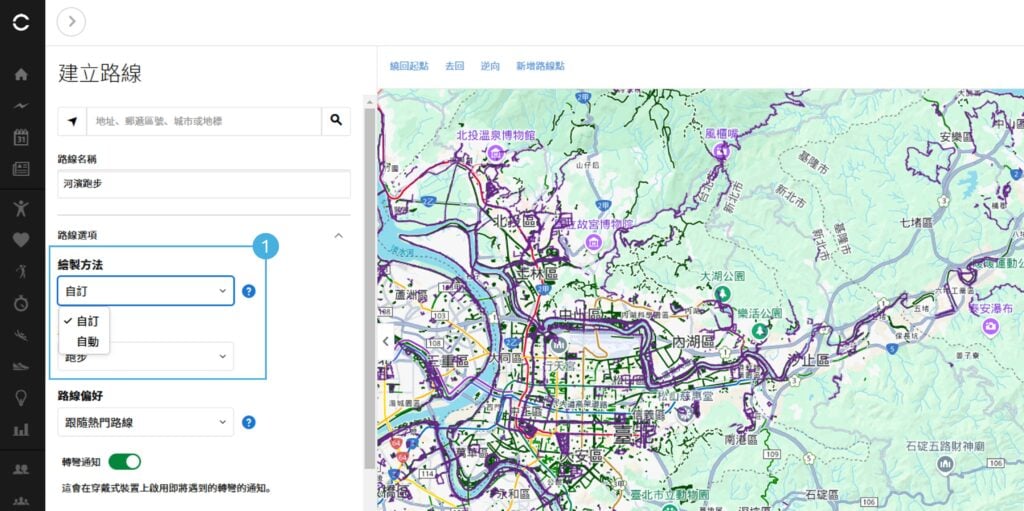Open the Reports bar chart icon

tap(21, 430)
